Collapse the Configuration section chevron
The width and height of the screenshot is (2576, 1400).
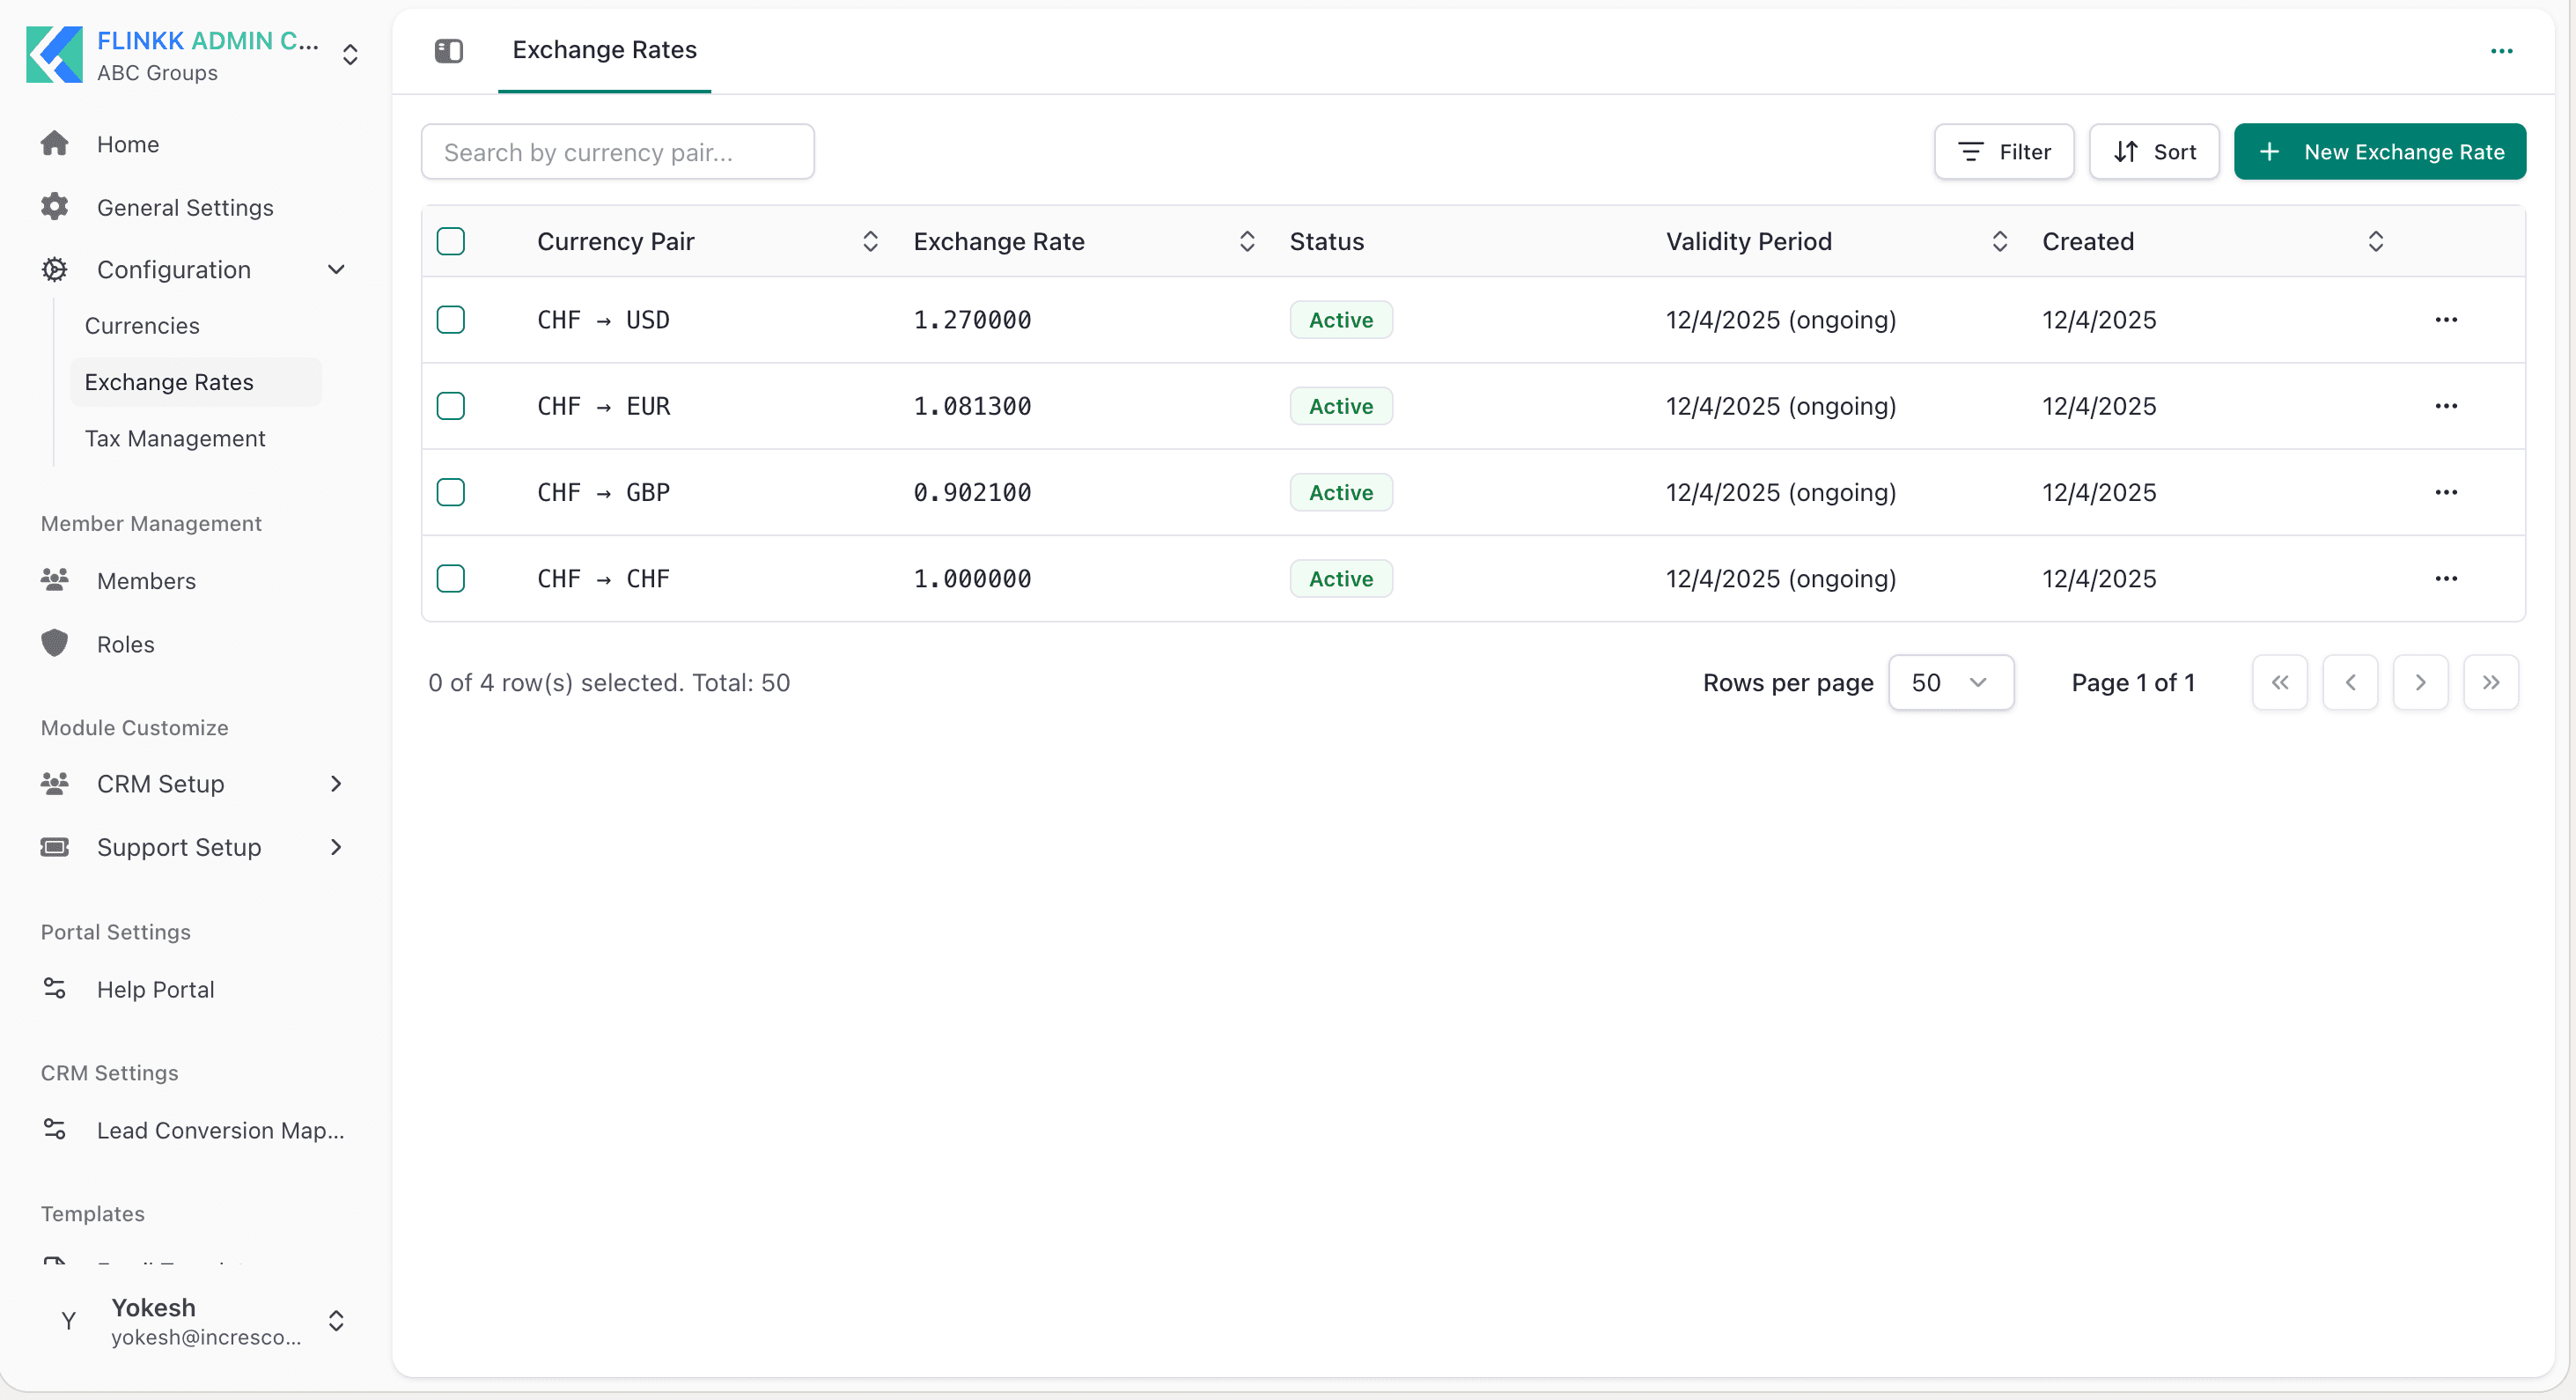tap(336, 269)
